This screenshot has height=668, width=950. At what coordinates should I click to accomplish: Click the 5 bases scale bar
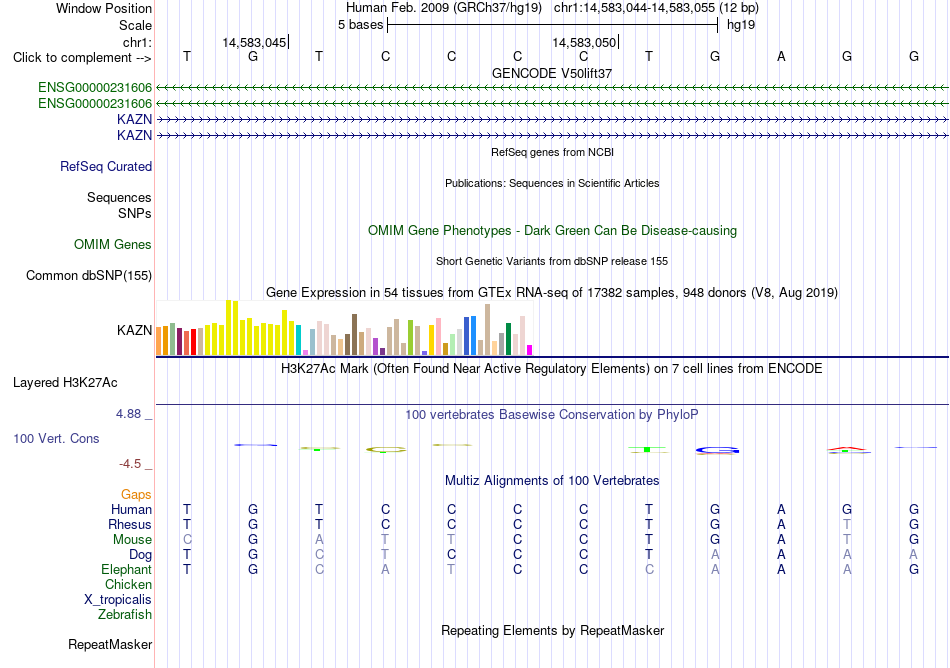click(x=552, y=25)
